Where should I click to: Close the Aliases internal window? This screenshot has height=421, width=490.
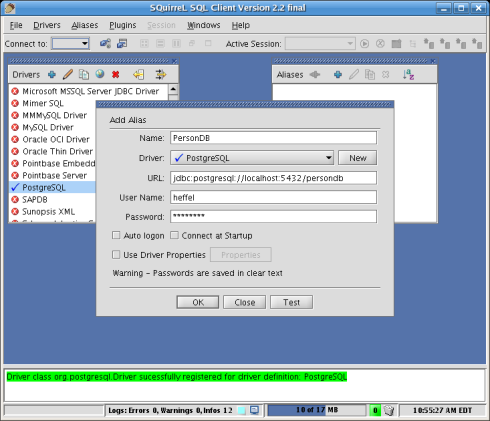(433, 61)
